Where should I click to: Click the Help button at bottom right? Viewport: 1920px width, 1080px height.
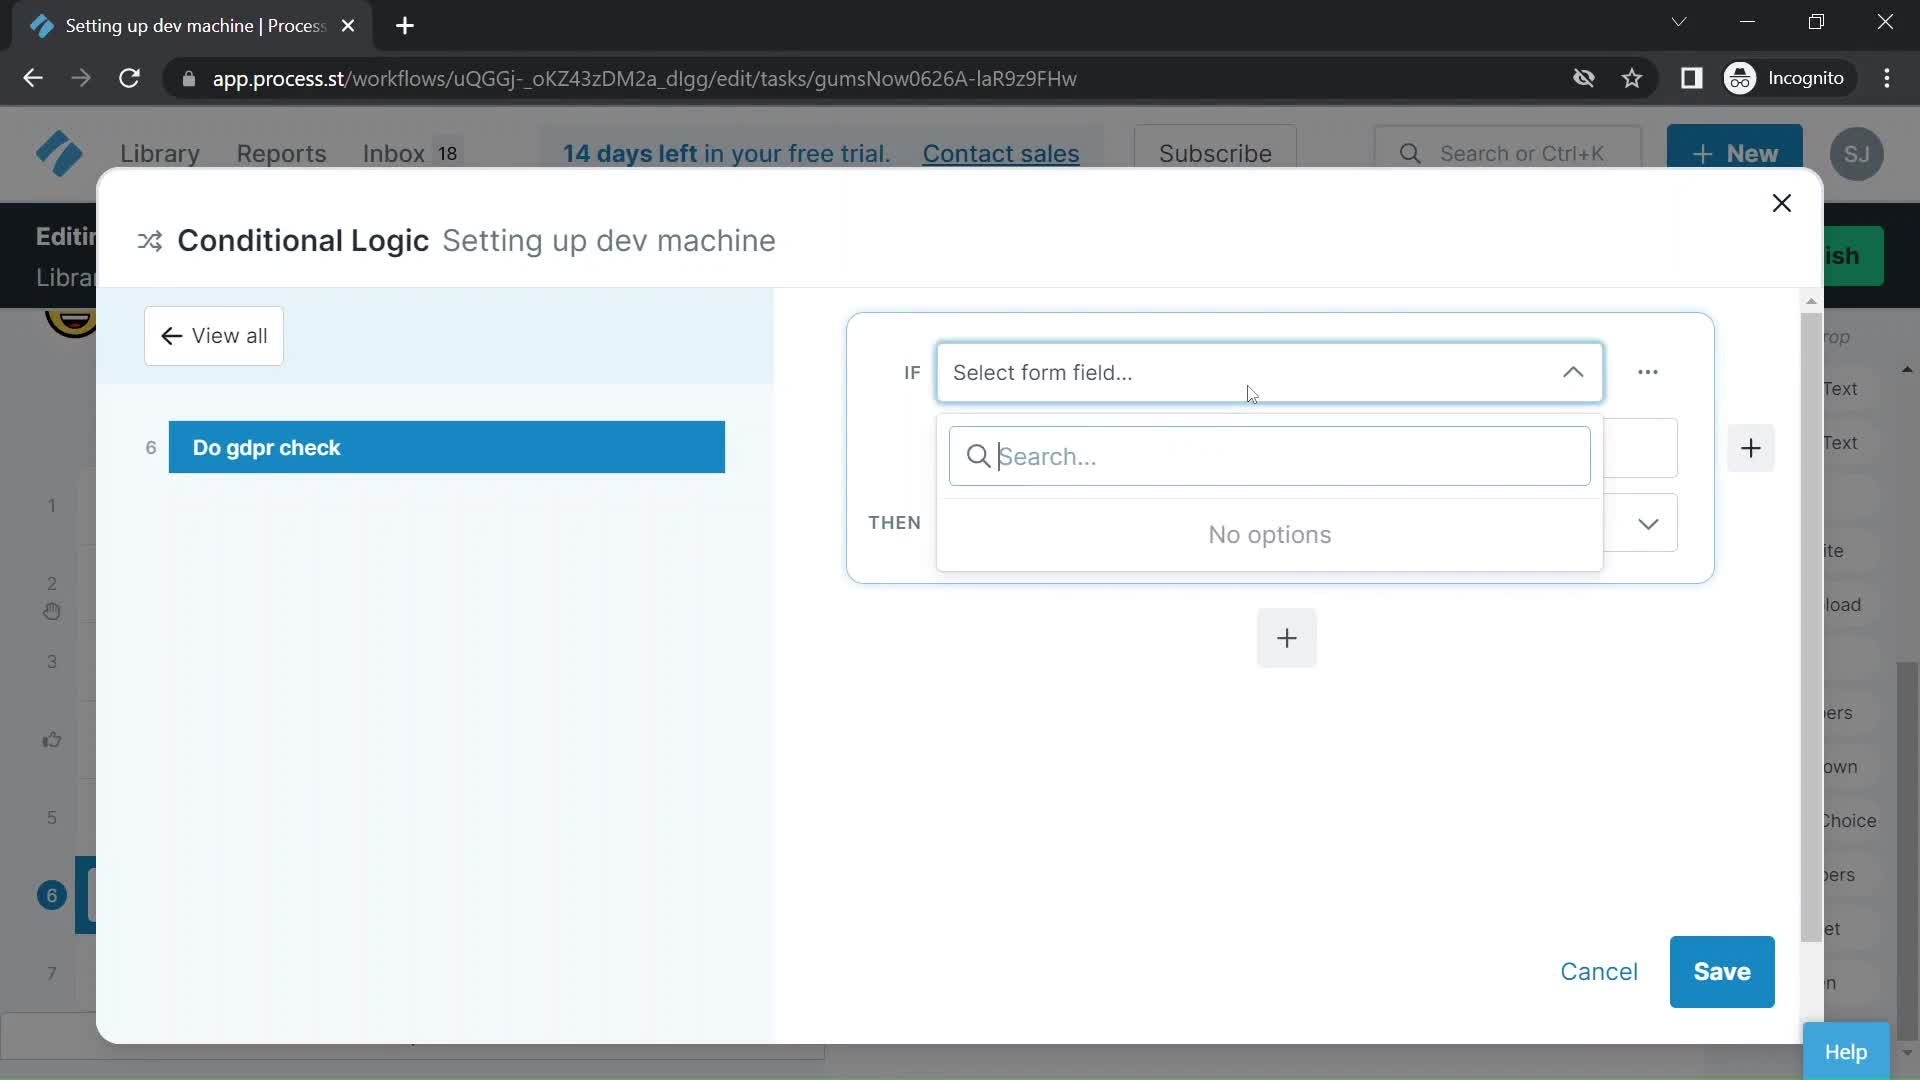point(1847,1051)
